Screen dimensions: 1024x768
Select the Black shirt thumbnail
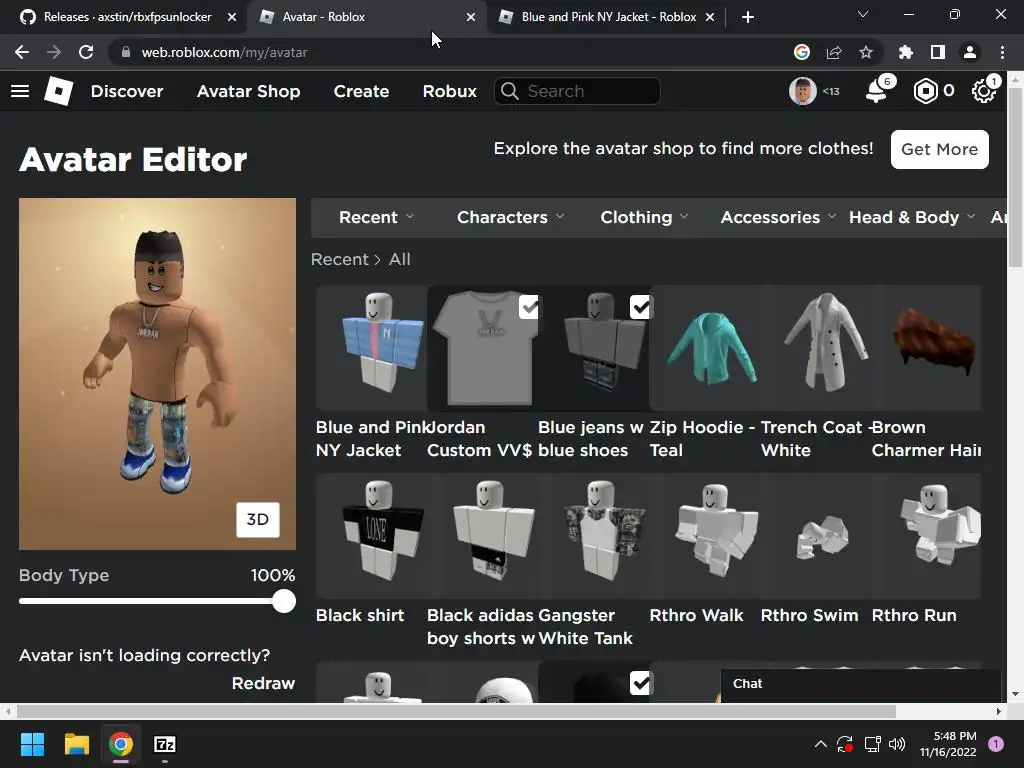click(372, 536)
